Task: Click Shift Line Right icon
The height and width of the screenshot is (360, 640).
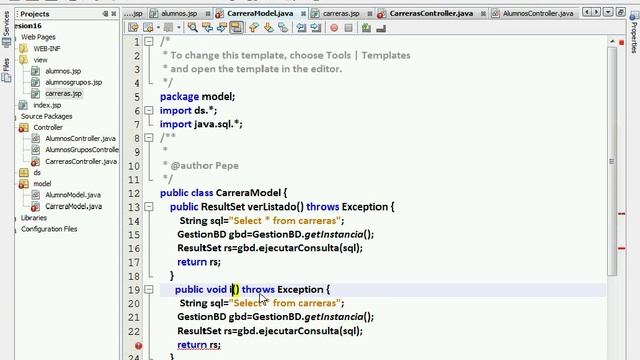Action: click(x=316, y=28)
